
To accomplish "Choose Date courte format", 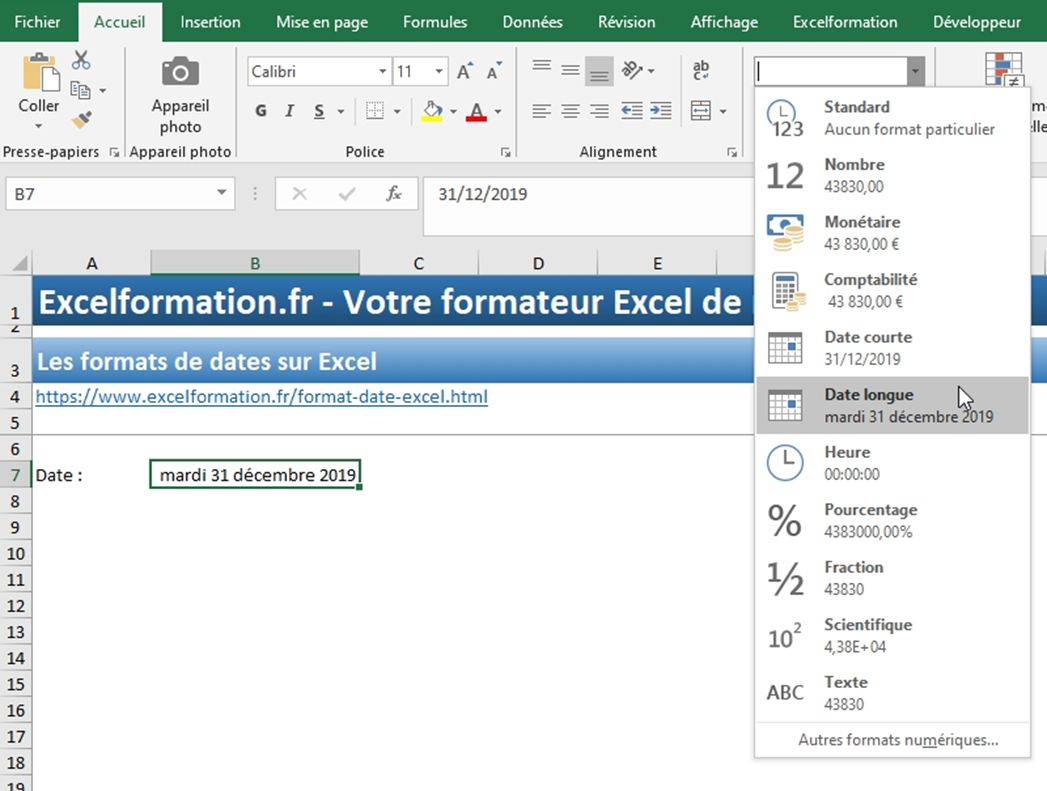I will click(892, 348).
